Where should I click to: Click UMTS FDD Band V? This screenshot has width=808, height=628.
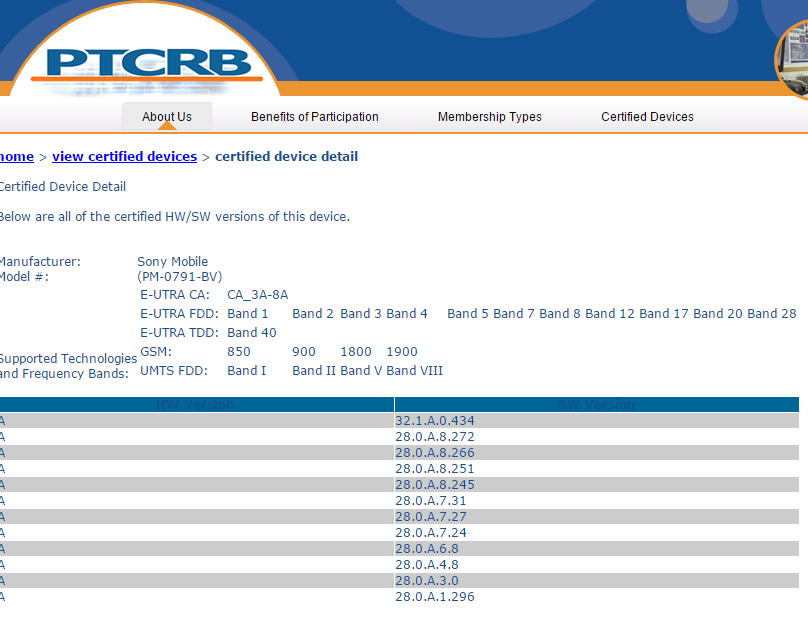point(361,371)
